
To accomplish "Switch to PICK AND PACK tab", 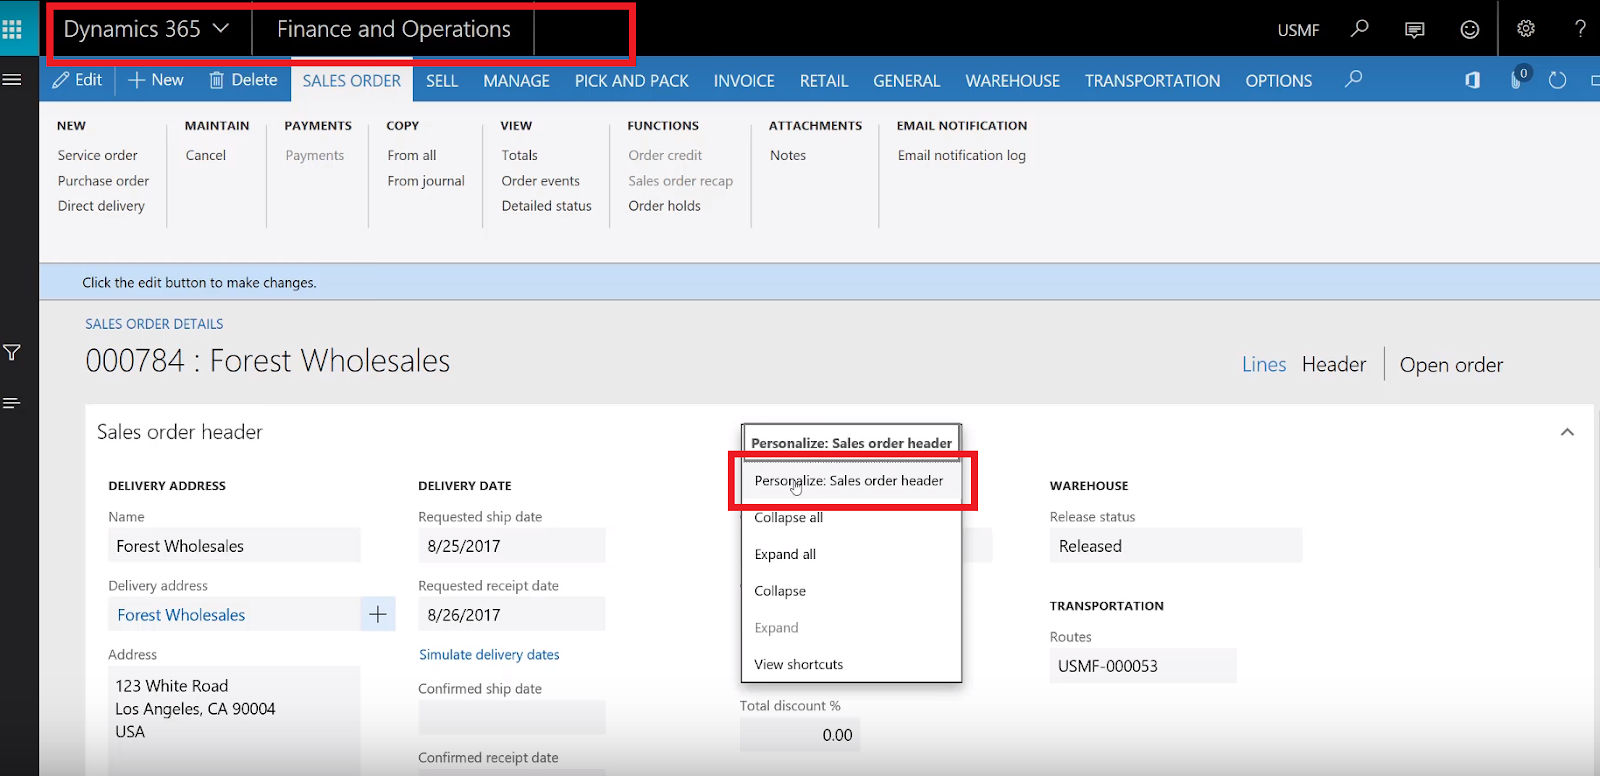I will click(x=632, y=81).
